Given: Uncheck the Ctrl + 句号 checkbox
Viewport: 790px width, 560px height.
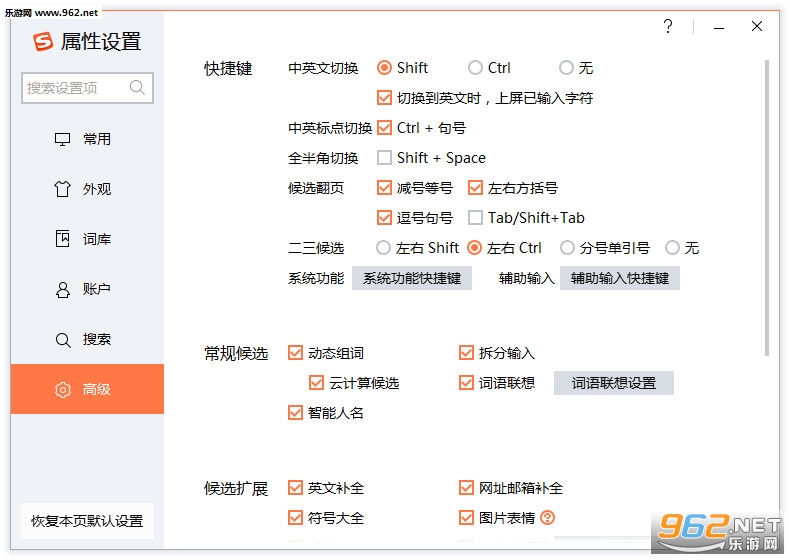Looking at the screenshot, I should (384, 128).
